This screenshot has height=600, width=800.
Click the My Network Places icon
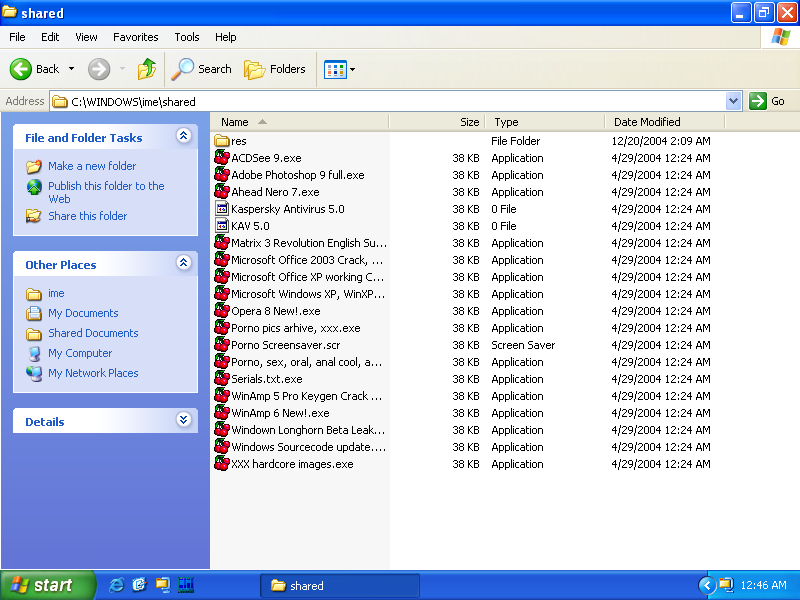click(34, 373)
